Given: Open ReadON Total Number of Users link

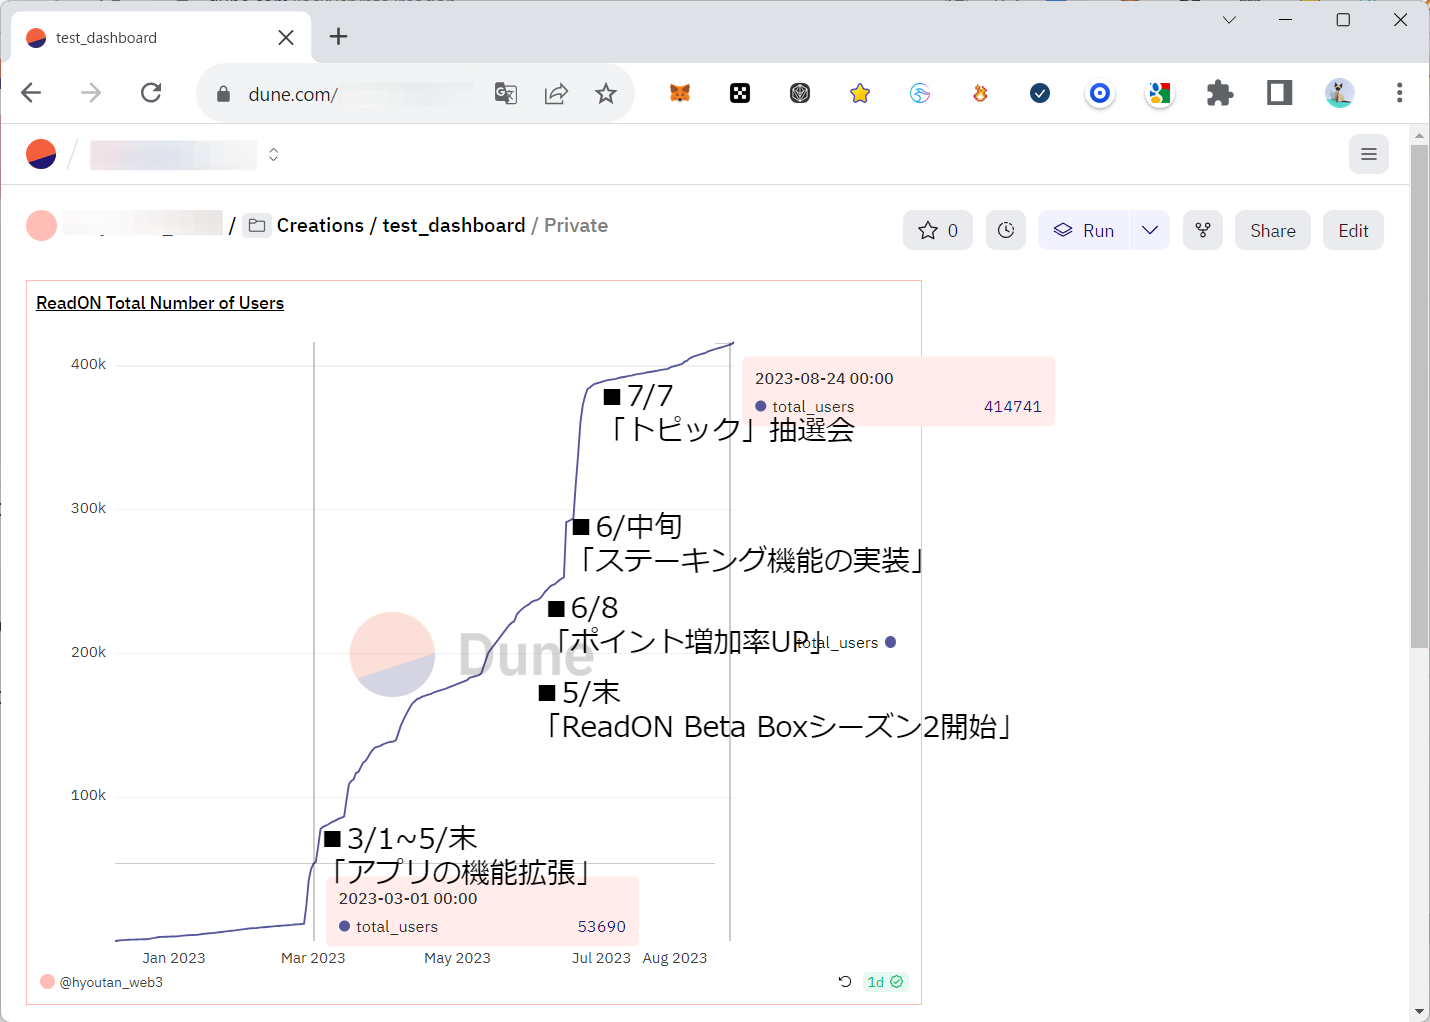Looking at the screenshot, I should click(160, 303).
